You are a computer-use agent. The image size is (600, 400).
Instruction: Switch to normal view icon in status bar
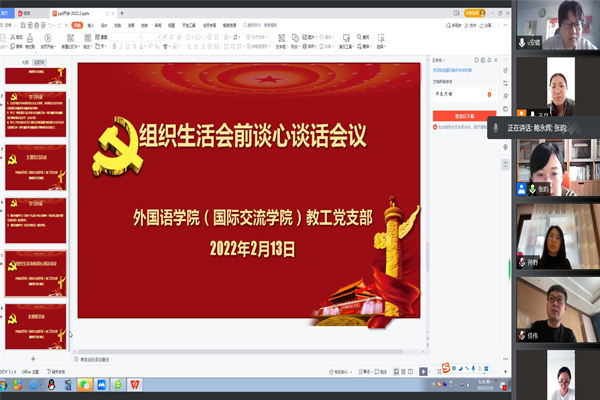tap(396, 372)
